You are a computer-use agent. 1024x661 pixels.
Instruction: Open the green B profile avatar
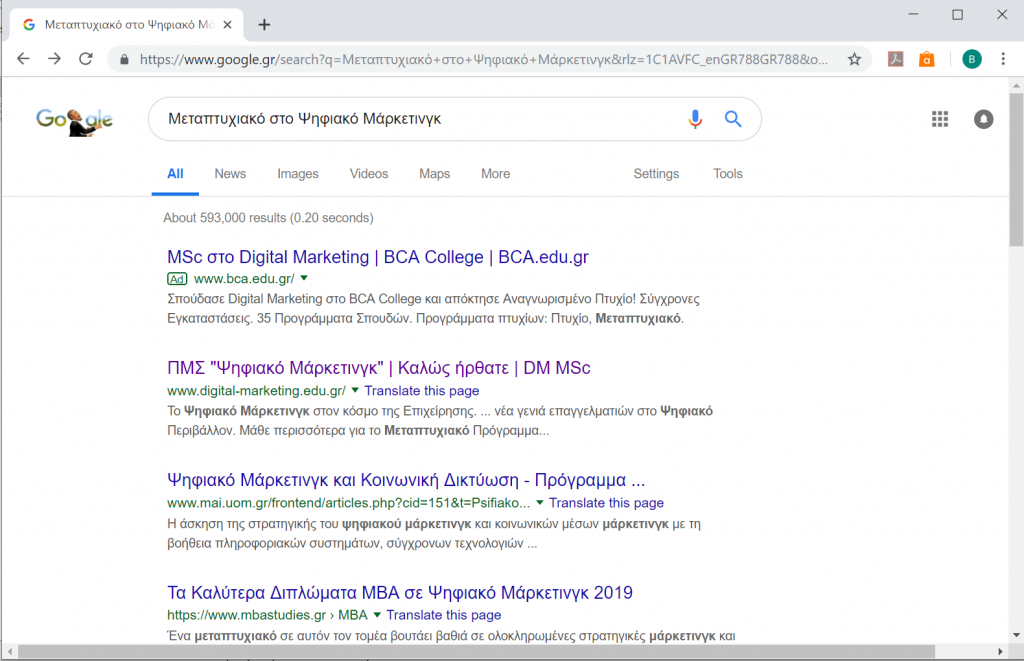coord(972,59)
